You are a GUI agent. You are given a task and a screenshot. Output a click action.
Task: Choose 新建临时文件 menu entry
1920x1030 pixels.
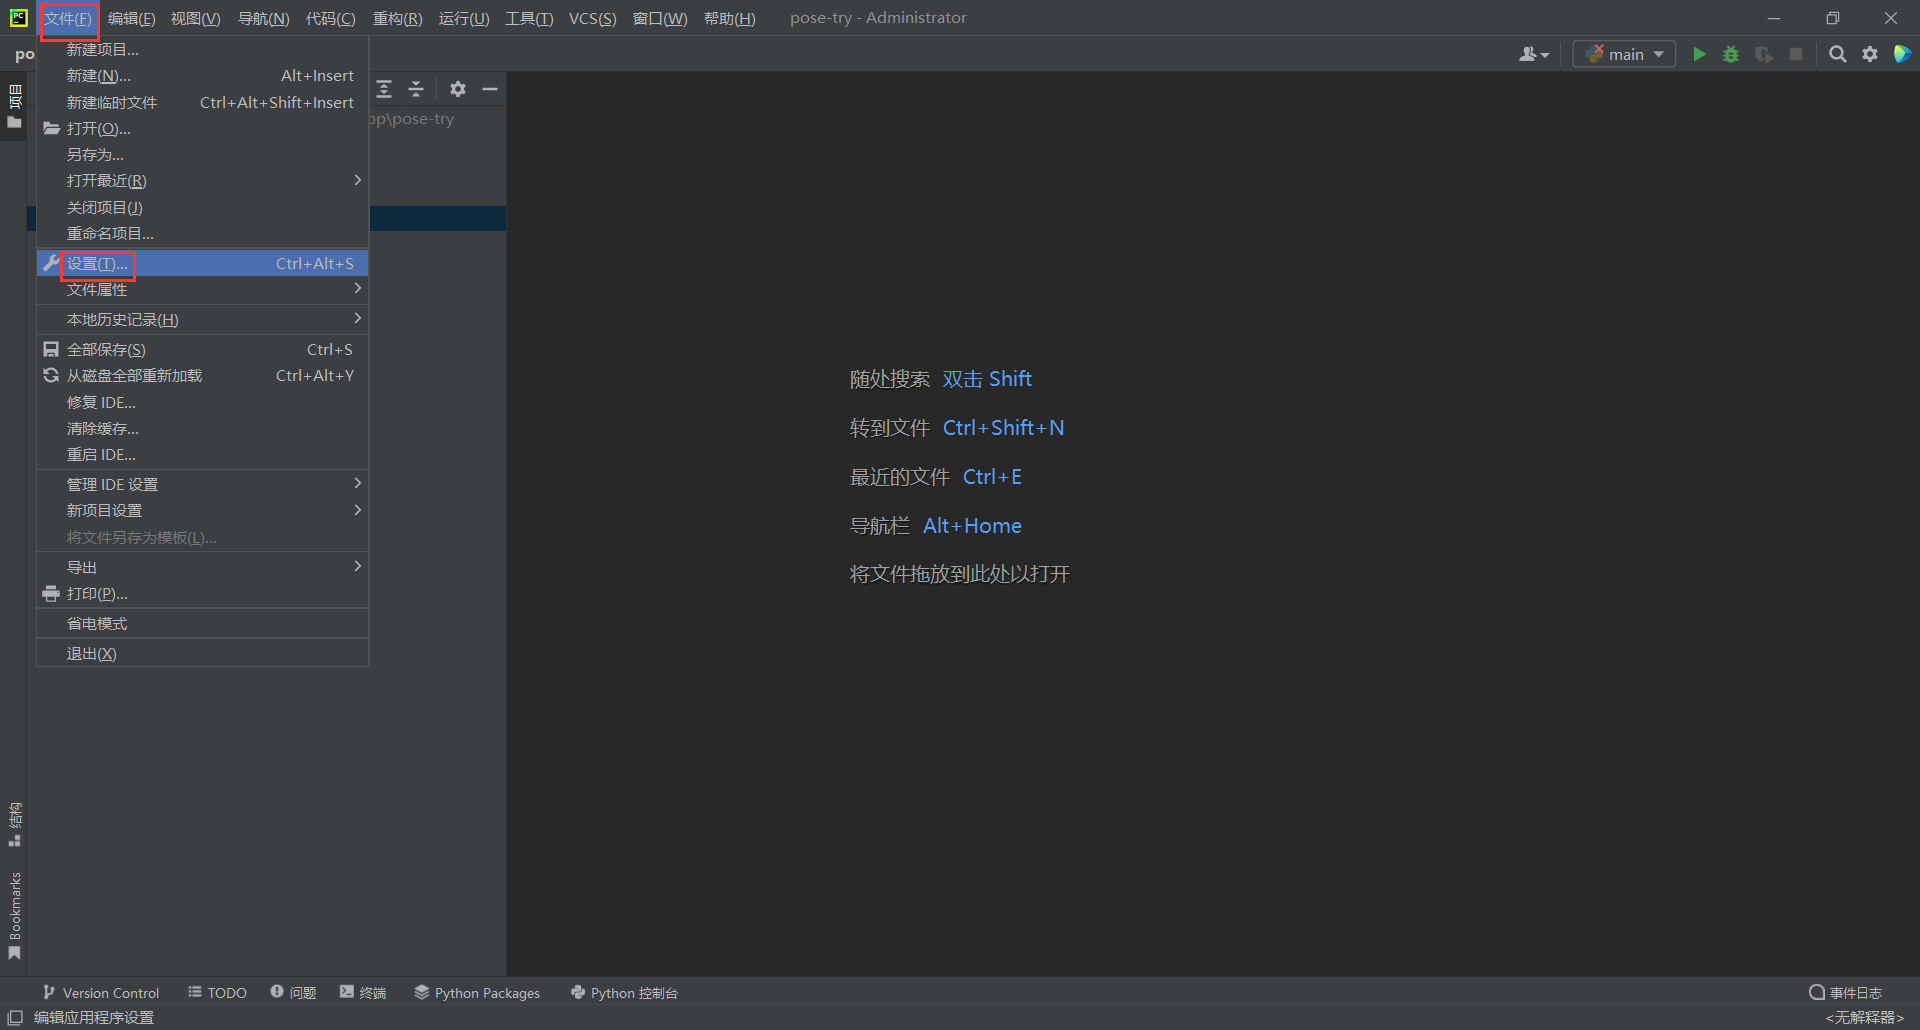click(203, 102)
